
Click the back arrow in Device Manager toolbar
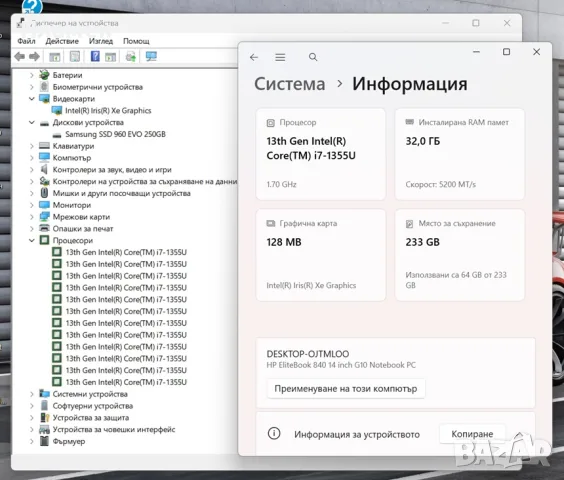(x=19, y=56)
